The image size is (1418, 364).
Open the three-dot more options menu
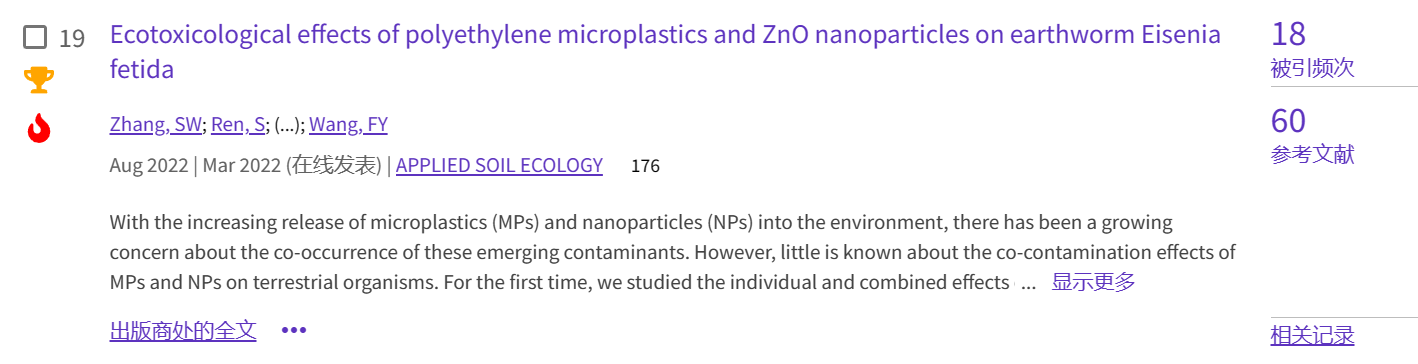click(294, 330)
